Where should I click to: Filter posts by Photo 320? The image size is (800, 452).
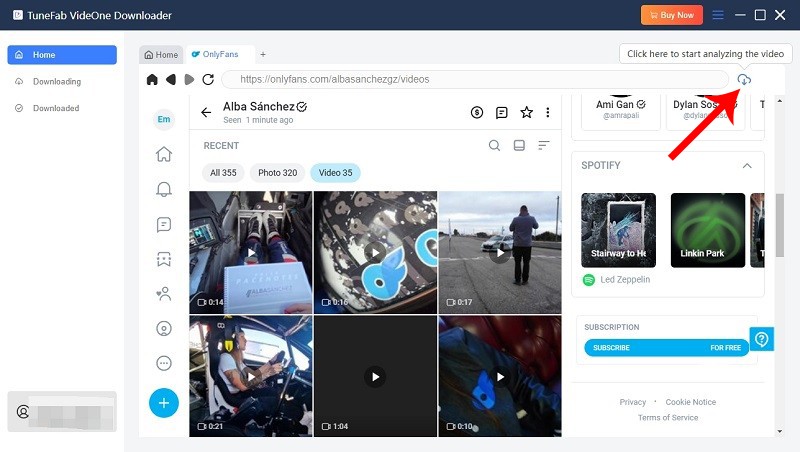277,172
